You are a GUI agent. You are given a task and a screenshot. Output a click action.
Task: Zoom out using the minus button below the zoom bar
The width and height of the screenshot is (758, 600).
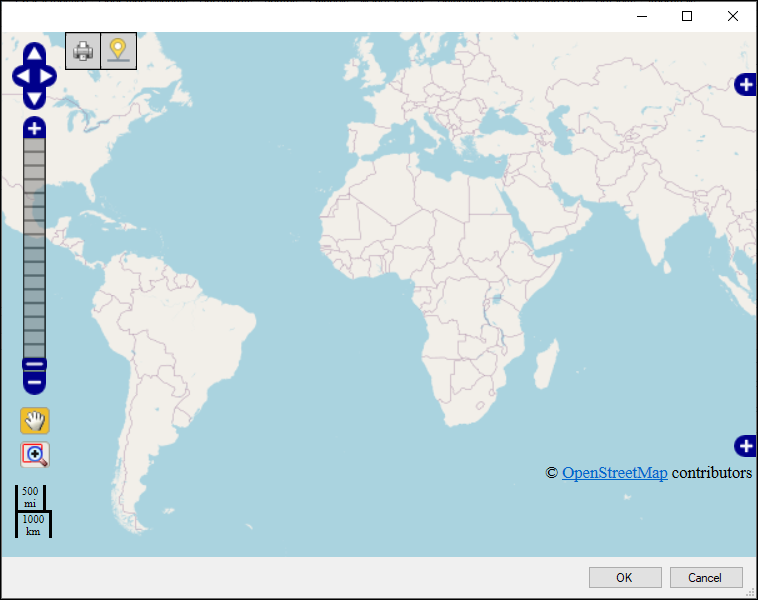(34, 382)
